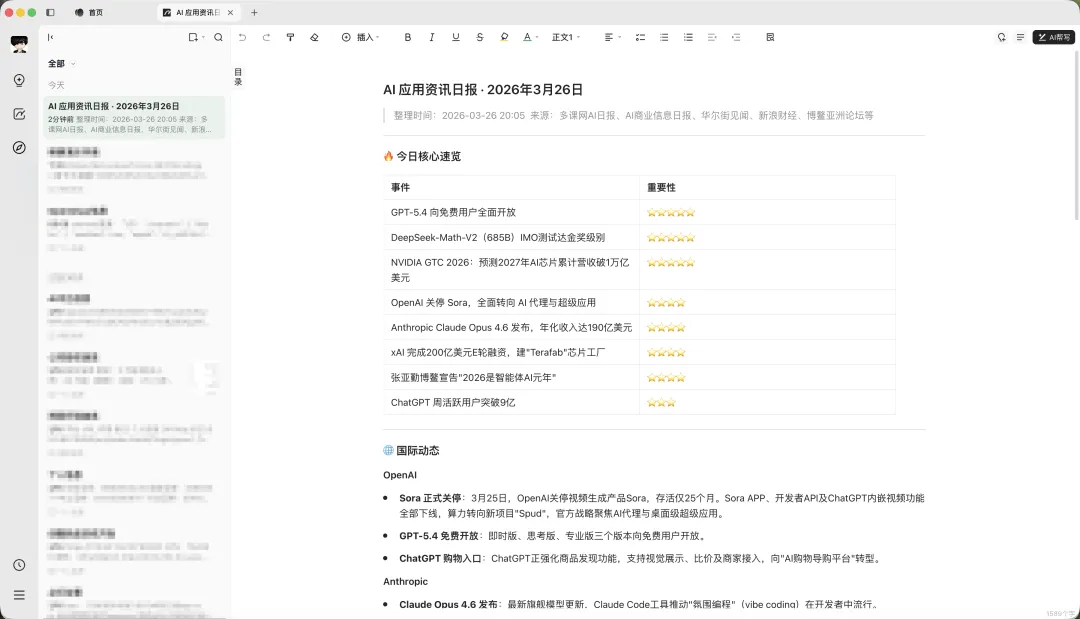Toggle italic formatting
1080x619 pixels.
pyautogui.click(x=432, y=37)
